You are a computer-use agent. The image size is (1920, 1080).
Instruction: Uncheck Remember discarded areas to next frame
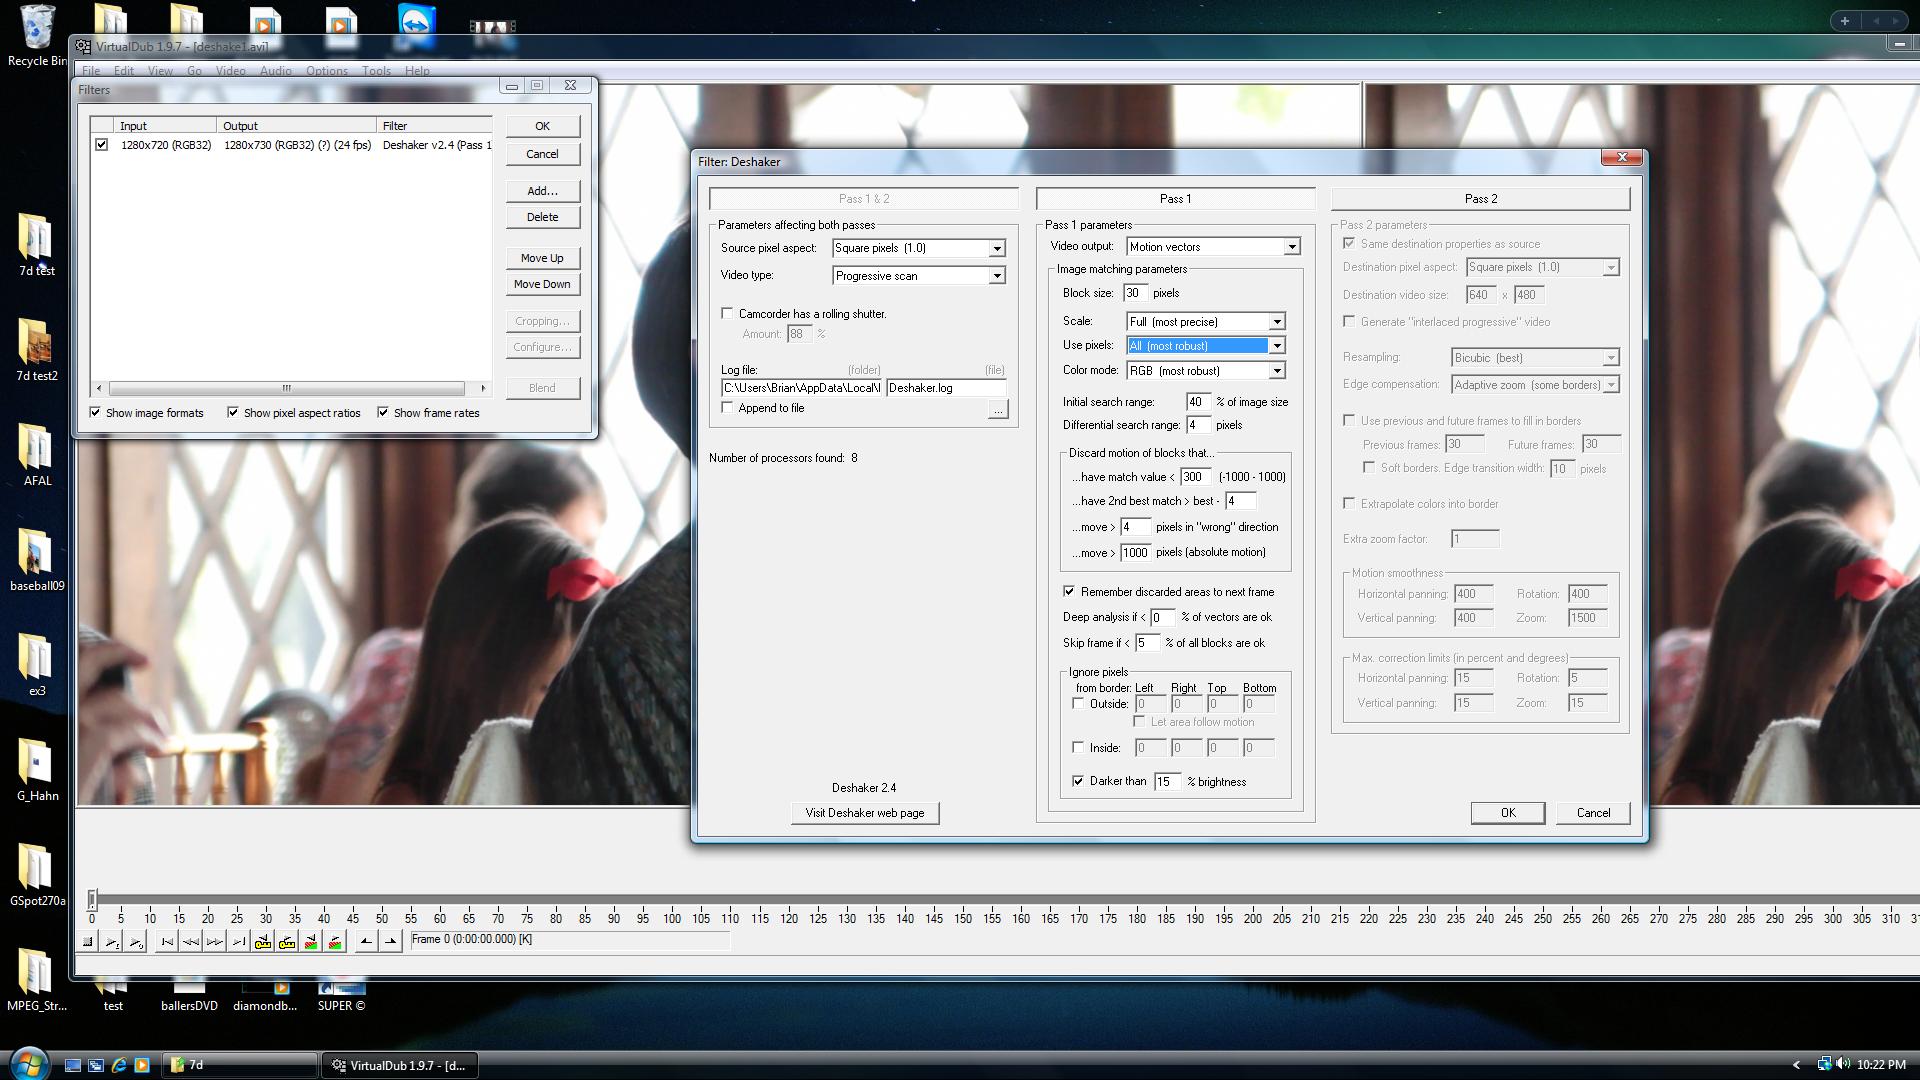[1069, 592]
